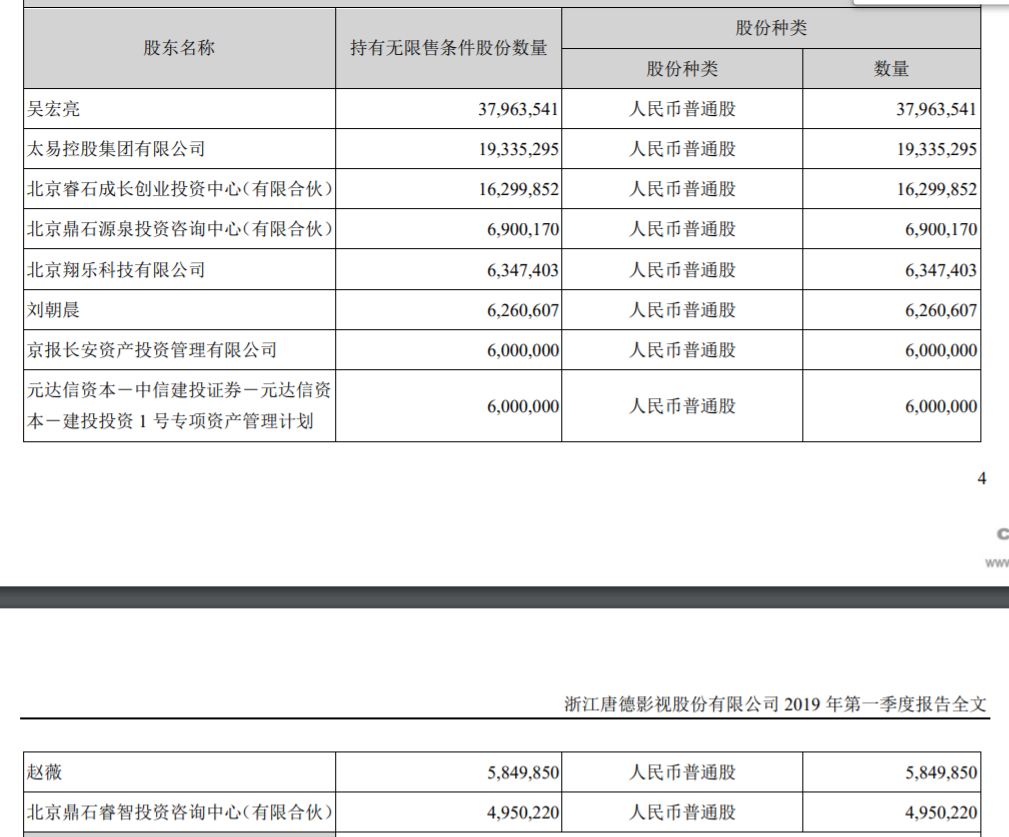Click 人民币普通股 in 赵薇's row
Screen dimensions: 1009x837
682,772
